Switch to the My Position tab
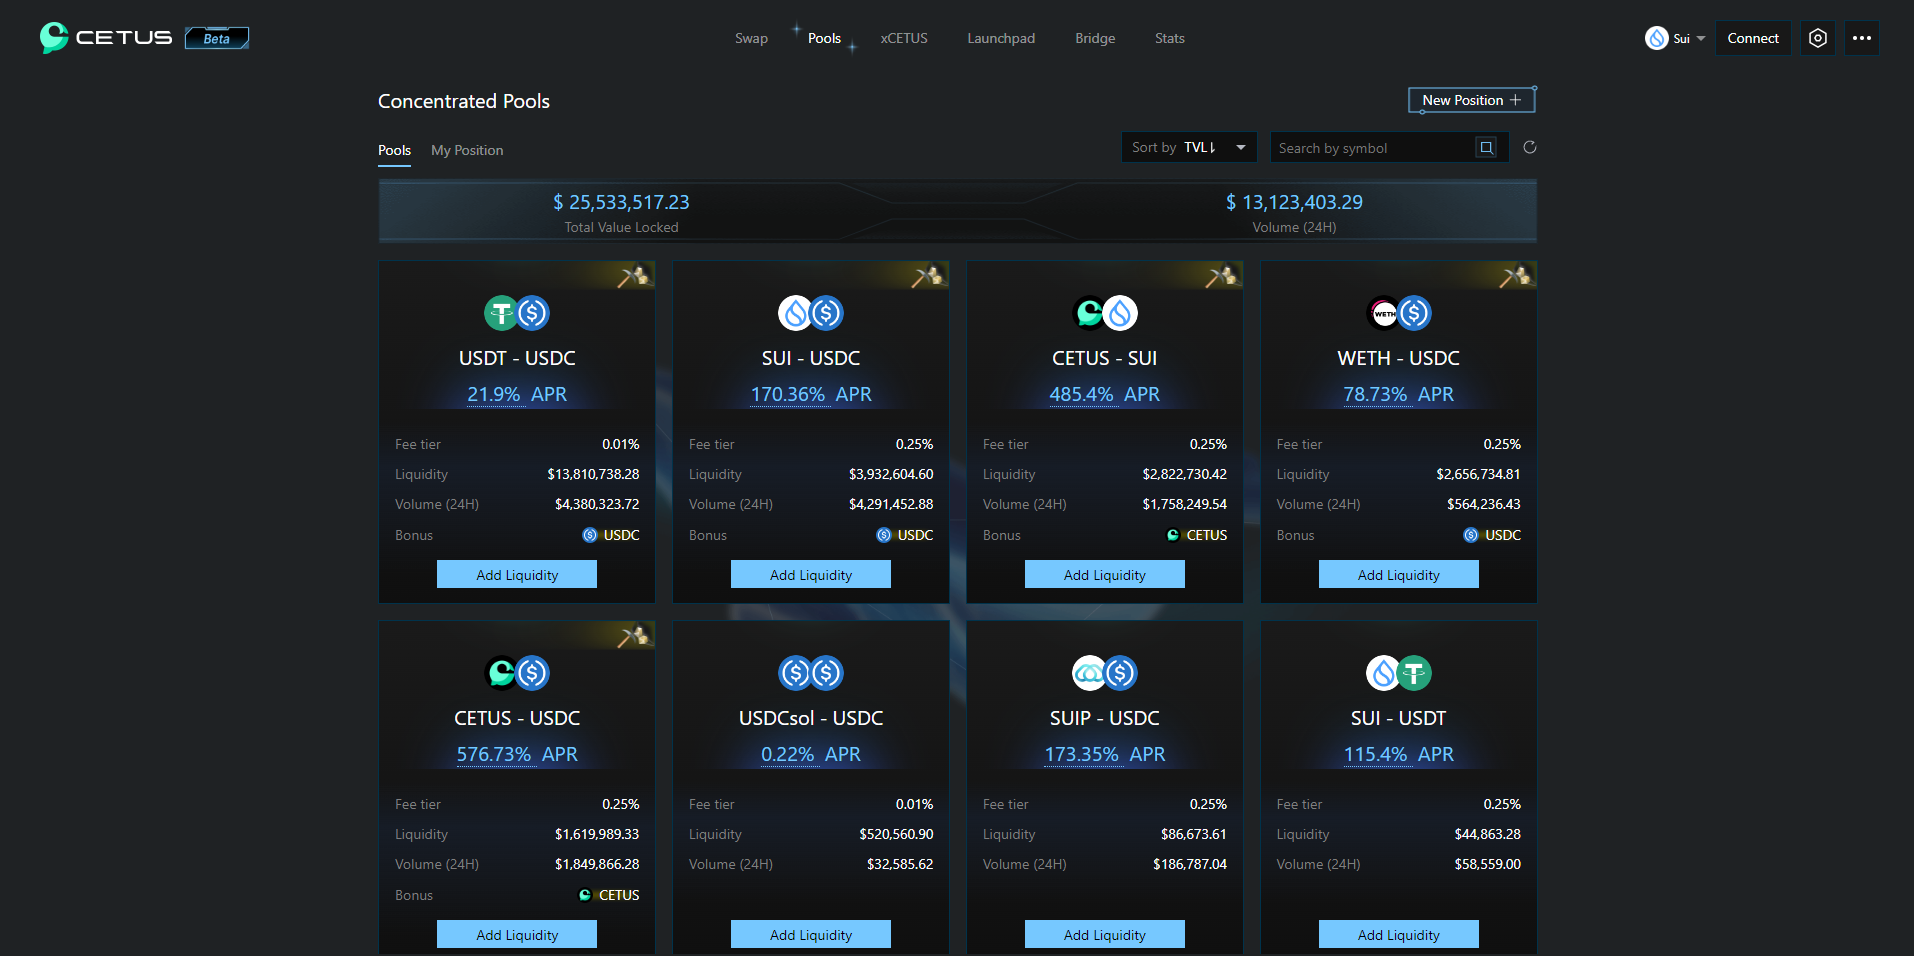 [x=467, y=150]
